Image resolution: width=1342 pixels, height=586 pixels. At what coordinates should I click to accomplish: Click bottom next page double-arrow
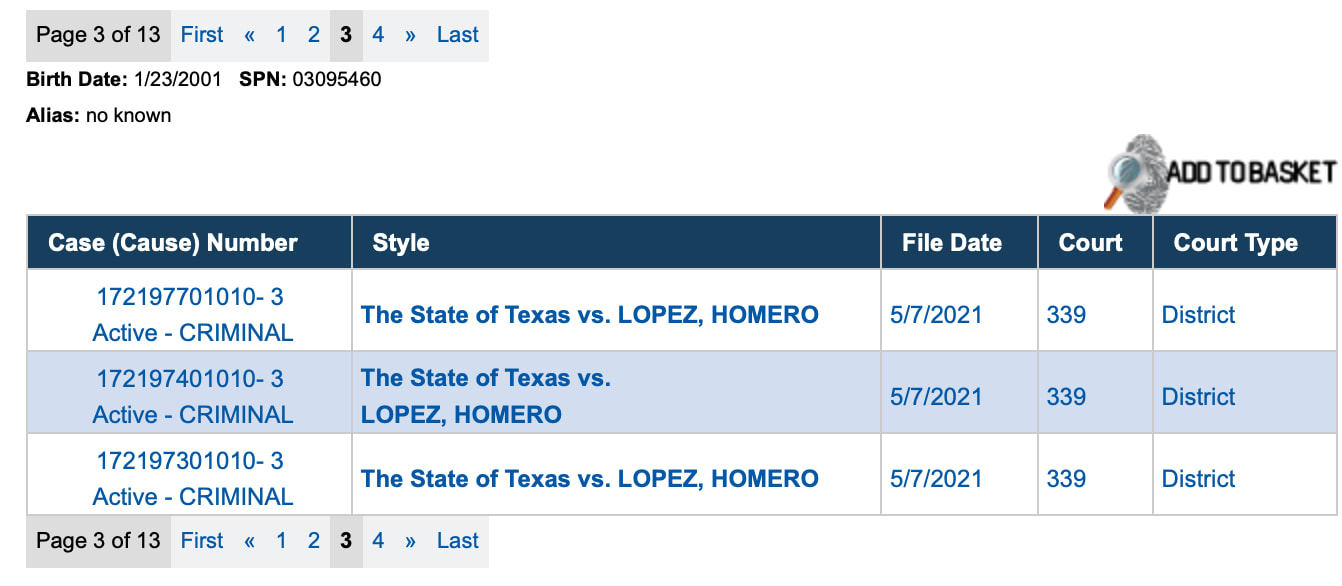(x=410, y=541)
